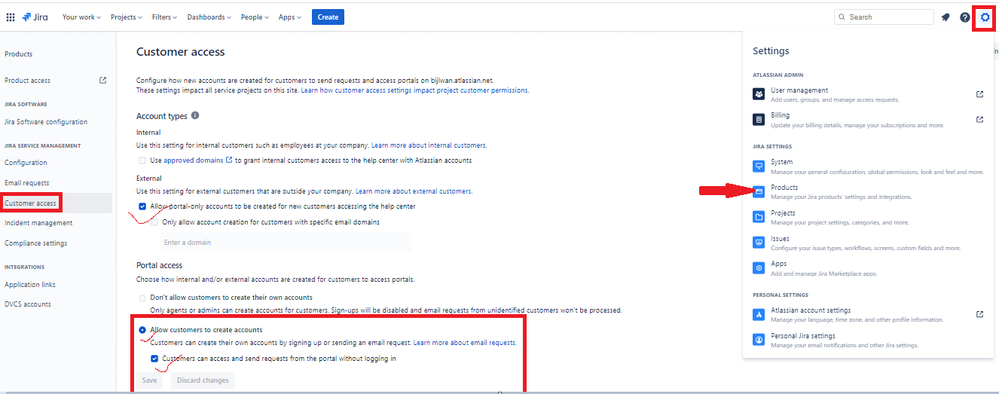Click the external link icon for Atlassian account settings
The image size is (999, 394).
pos(980,314)
